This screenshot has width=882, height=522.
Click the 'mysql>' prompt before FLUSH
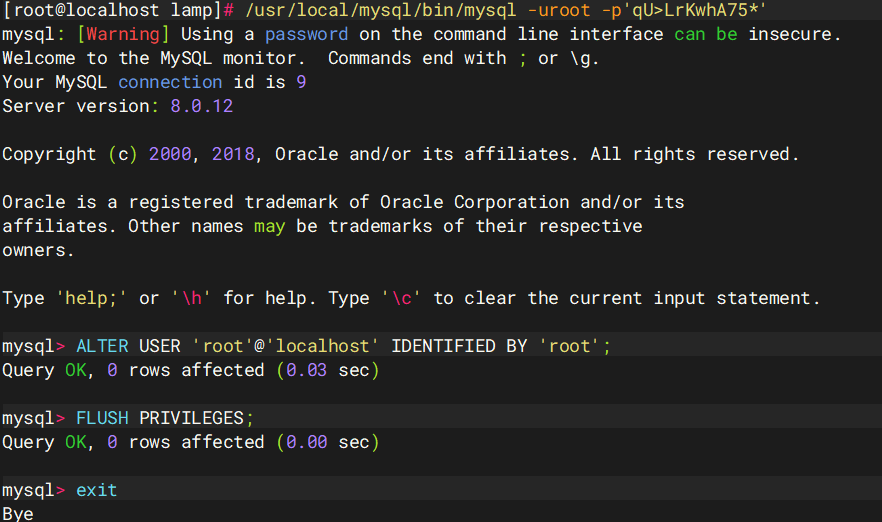click(34, 418)
